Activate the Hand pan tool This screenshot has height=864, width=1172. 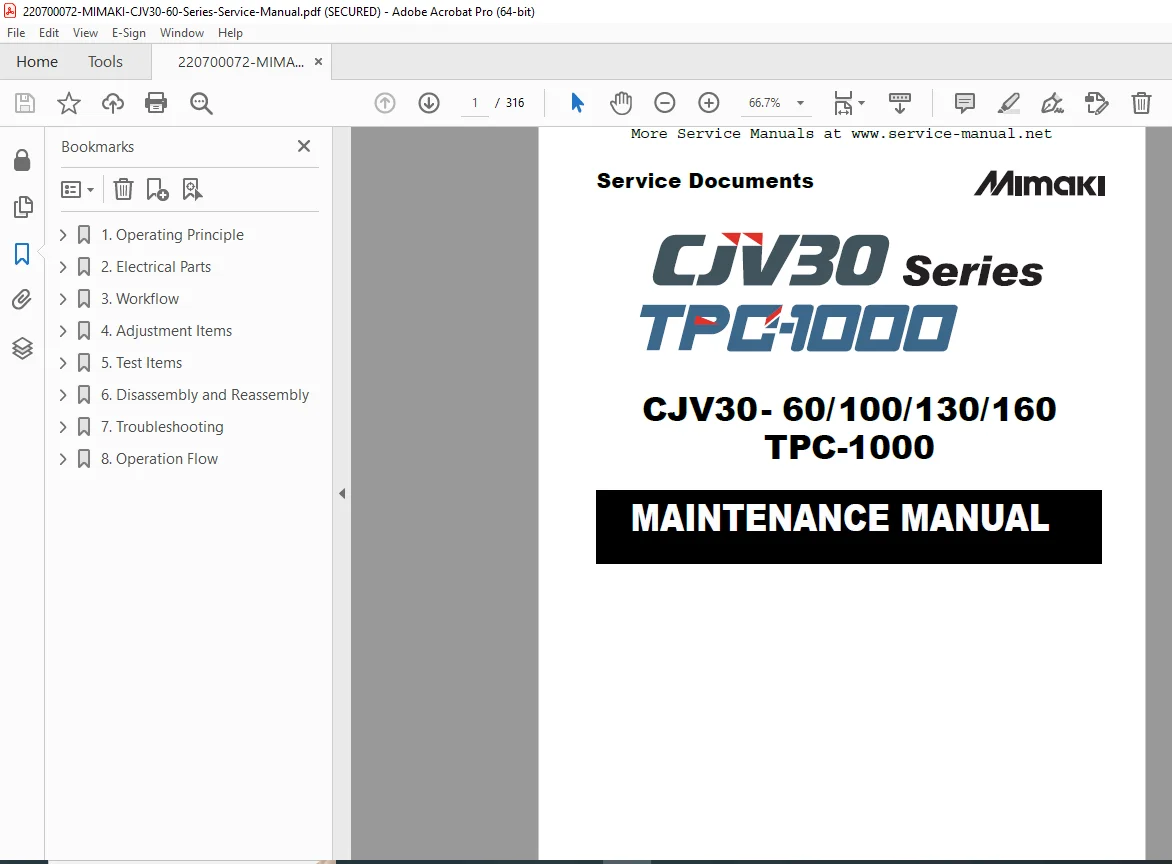620,103
